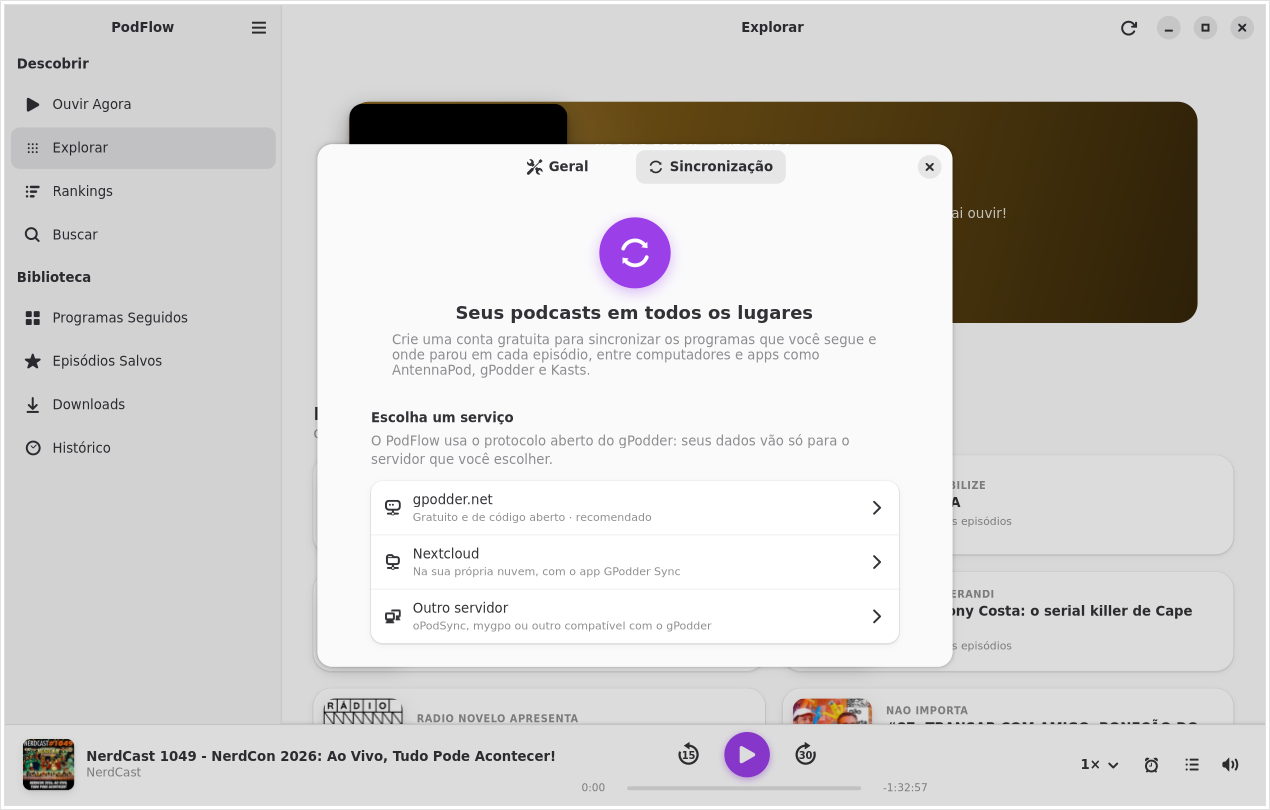Close the PodFlow window
Screen dimensions: 1270x810
(x=1242, y=28)
